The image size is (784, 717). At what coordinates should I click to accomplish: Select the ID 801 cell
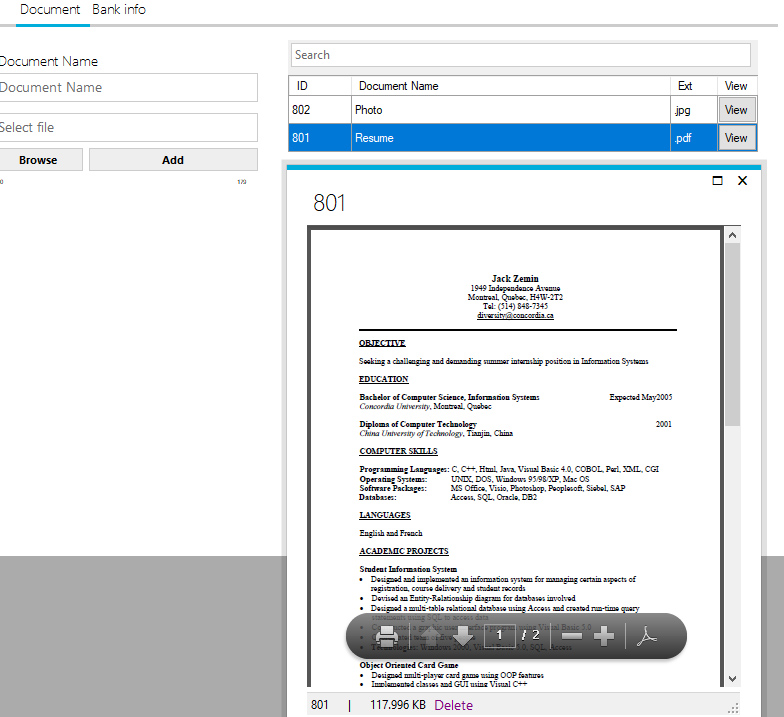320,138
